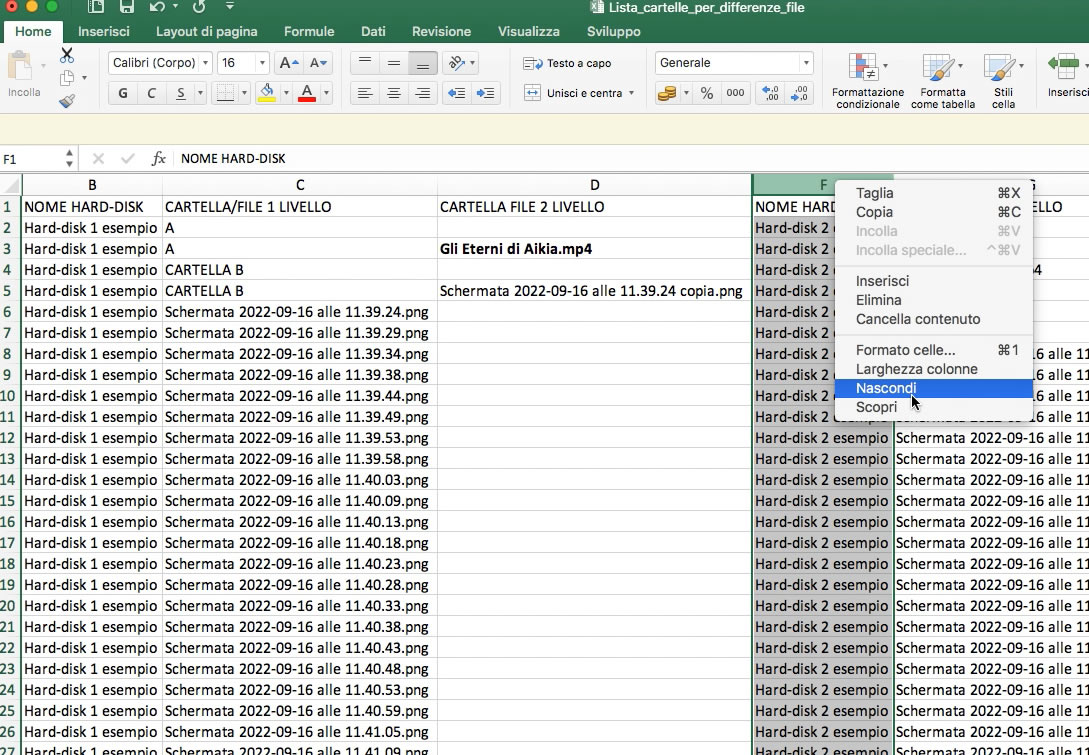Expand the fill color dropdown arrow

click(285, 93)
